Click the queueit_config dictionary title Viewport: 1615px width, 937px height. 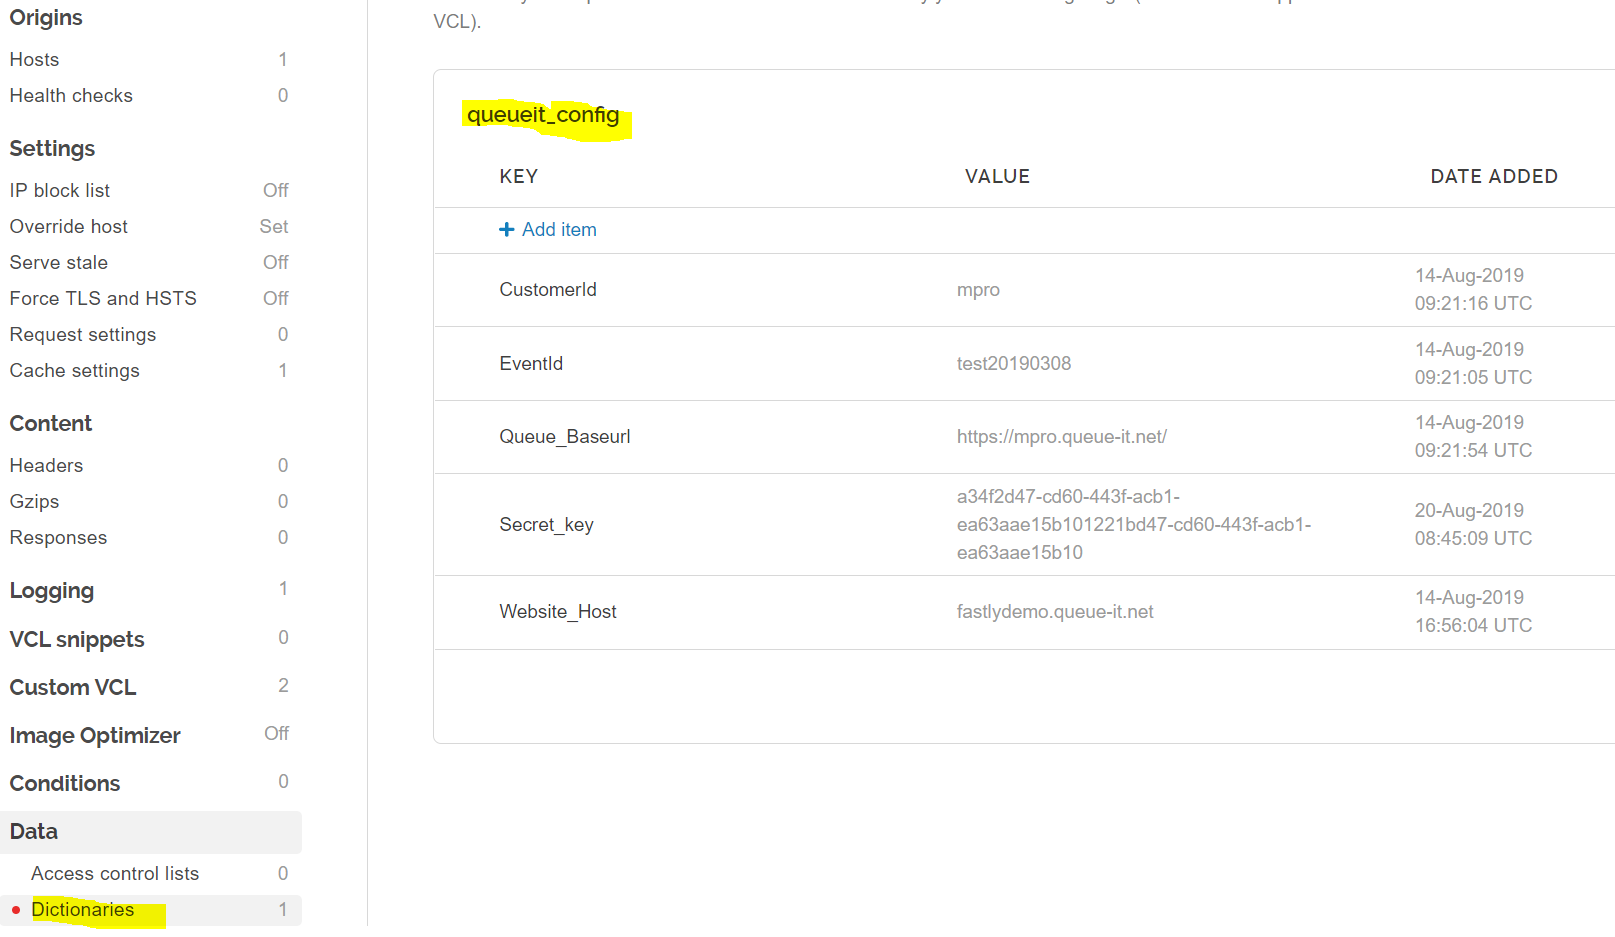[543, 115]
